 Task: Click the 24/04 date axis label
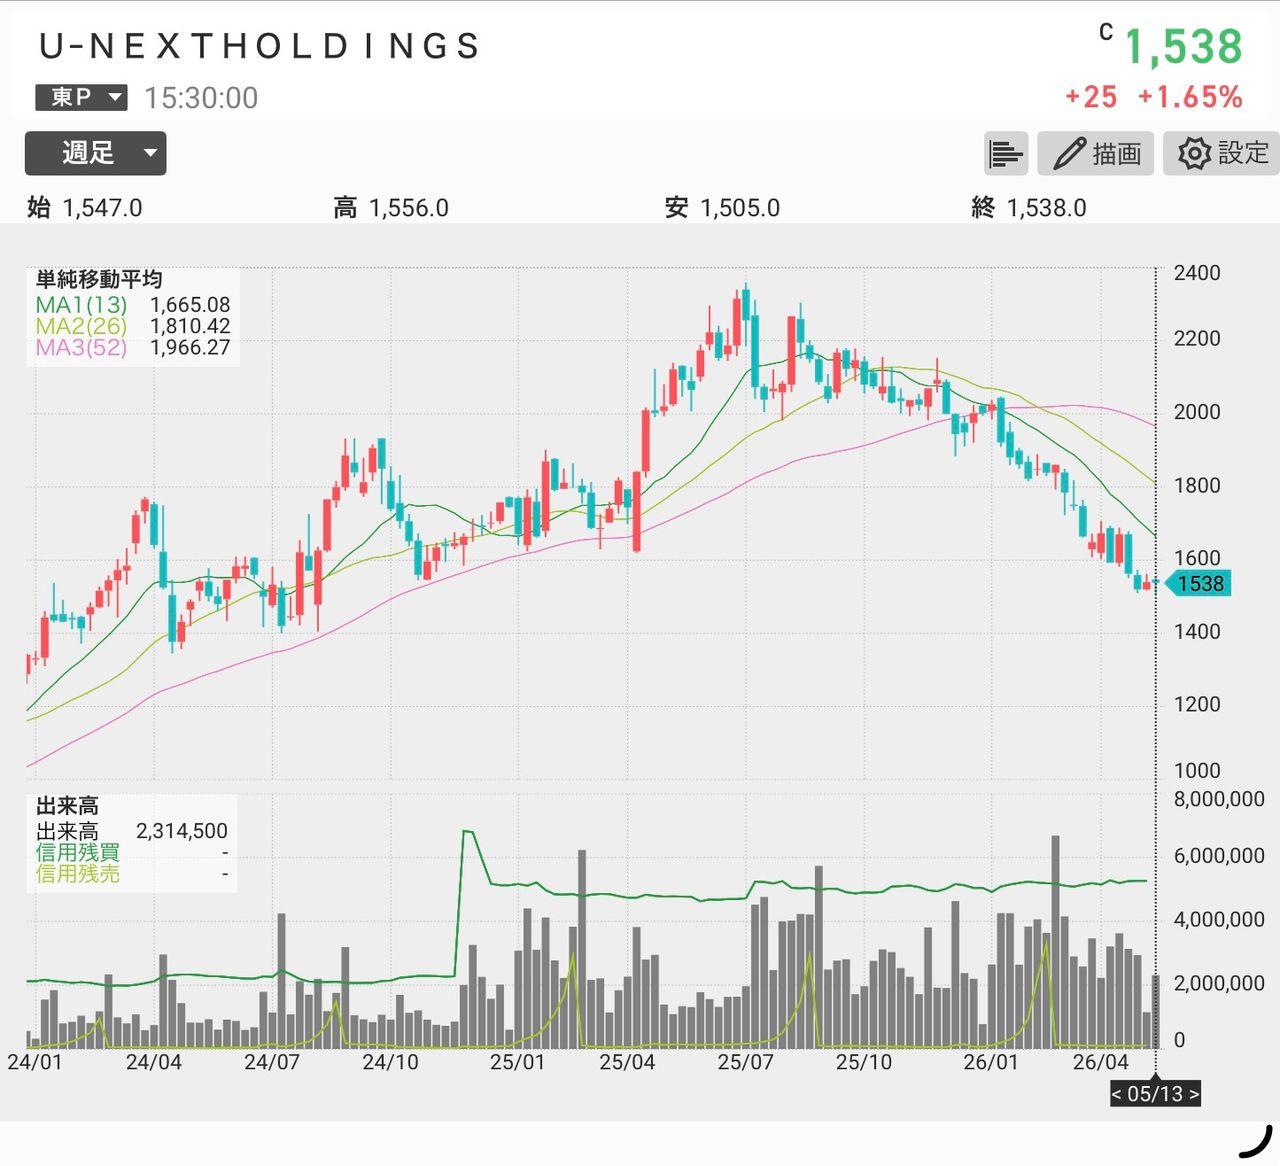(x=154, y=1062)
